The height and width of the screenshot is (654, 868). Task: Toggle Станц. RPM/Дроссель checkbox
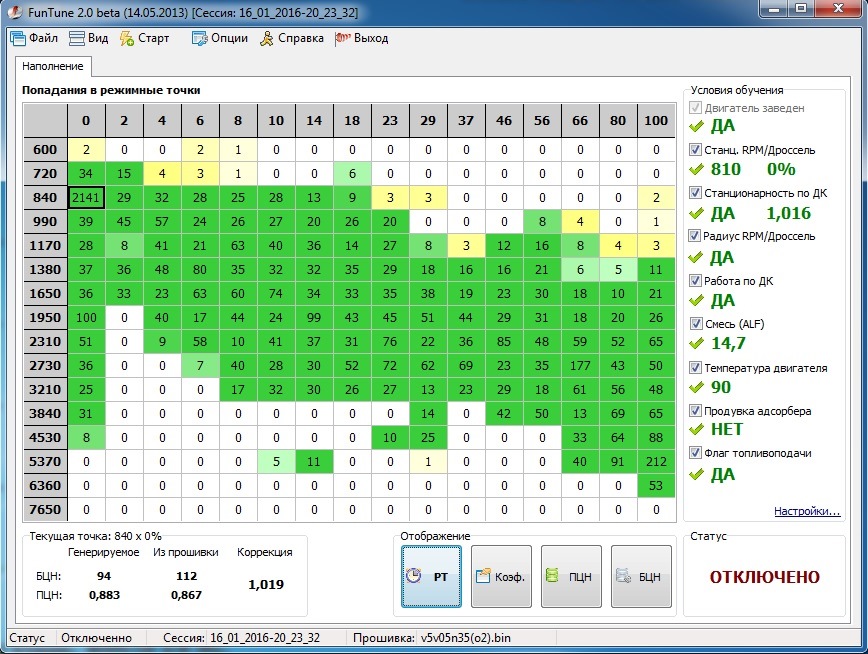(695, 150)
